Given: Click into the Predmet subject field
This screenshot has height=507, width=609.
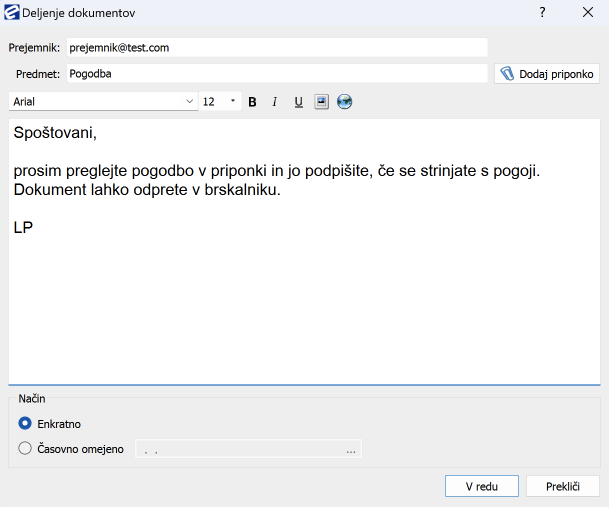Looking at the screenshot, I should 276,74.
